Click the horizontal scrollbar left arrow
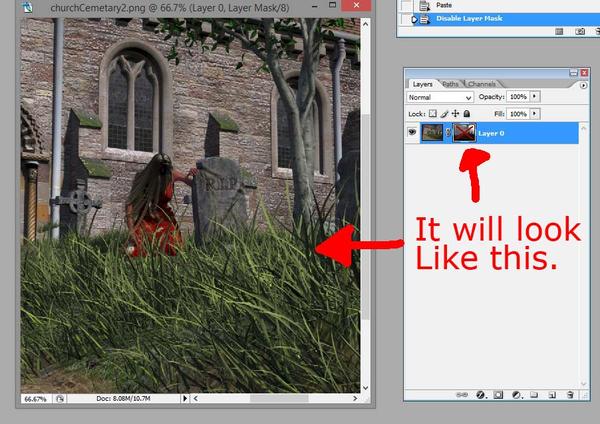 (196, 399)
